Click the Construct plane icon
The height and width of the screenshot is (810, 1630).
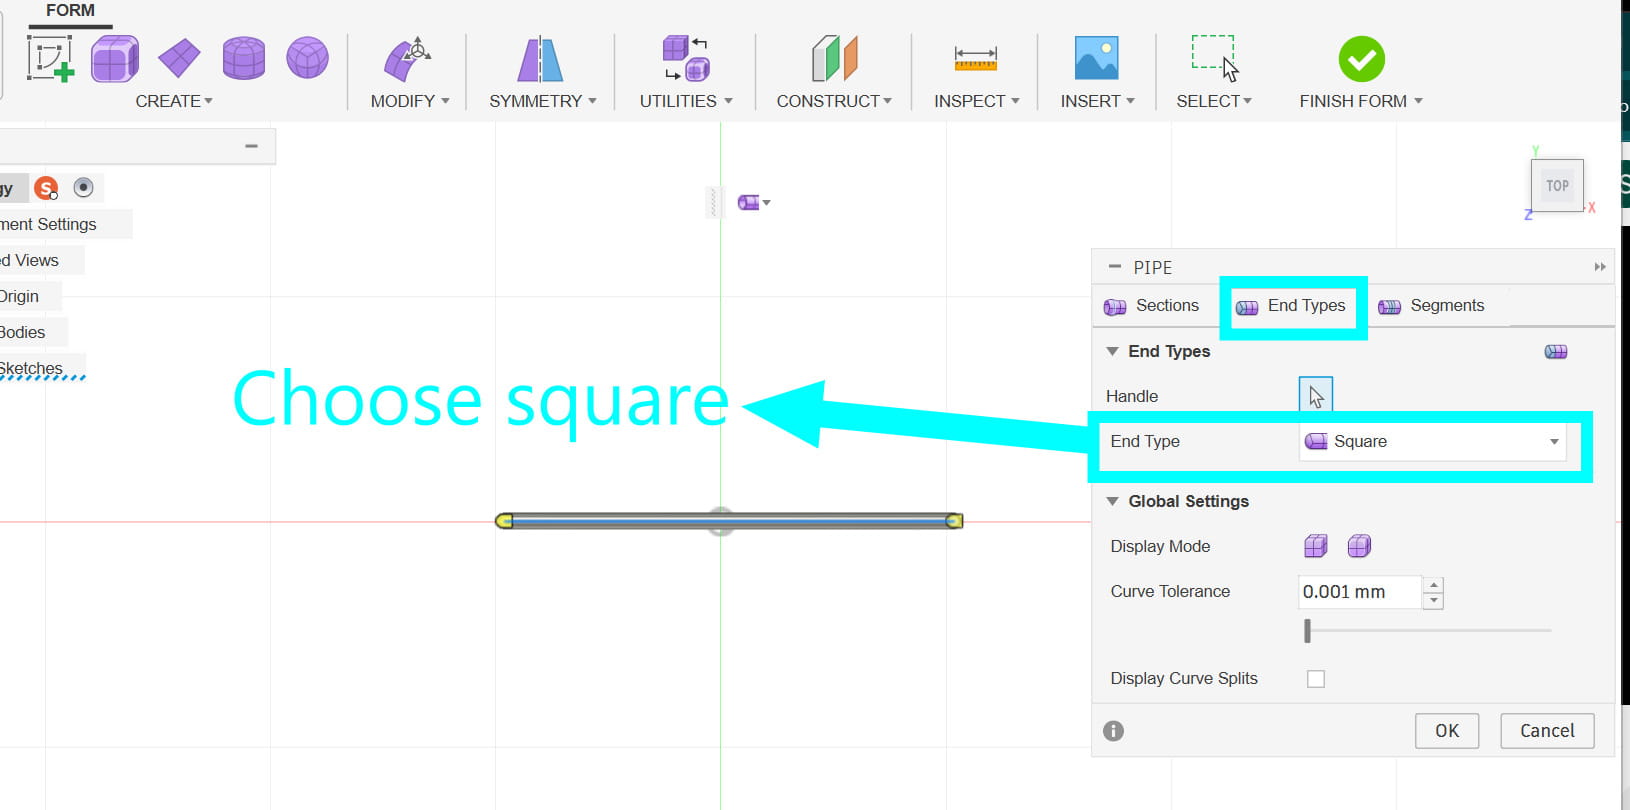(x=834, y=59)
